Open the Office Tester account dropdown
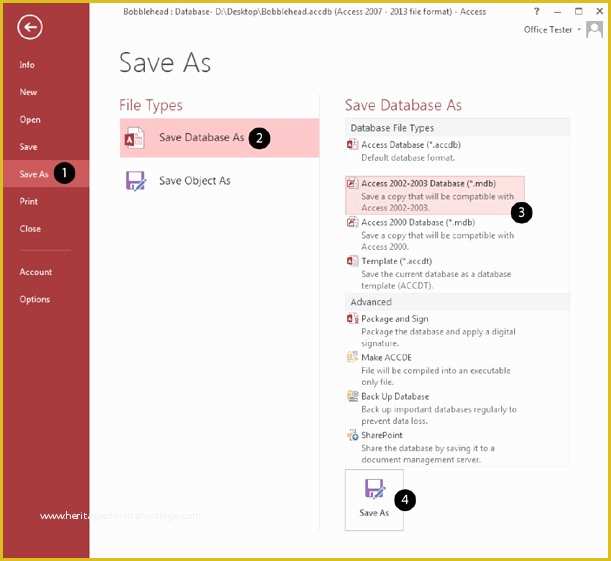This screenshot has width=611, height=561. (x=552, y=30)
